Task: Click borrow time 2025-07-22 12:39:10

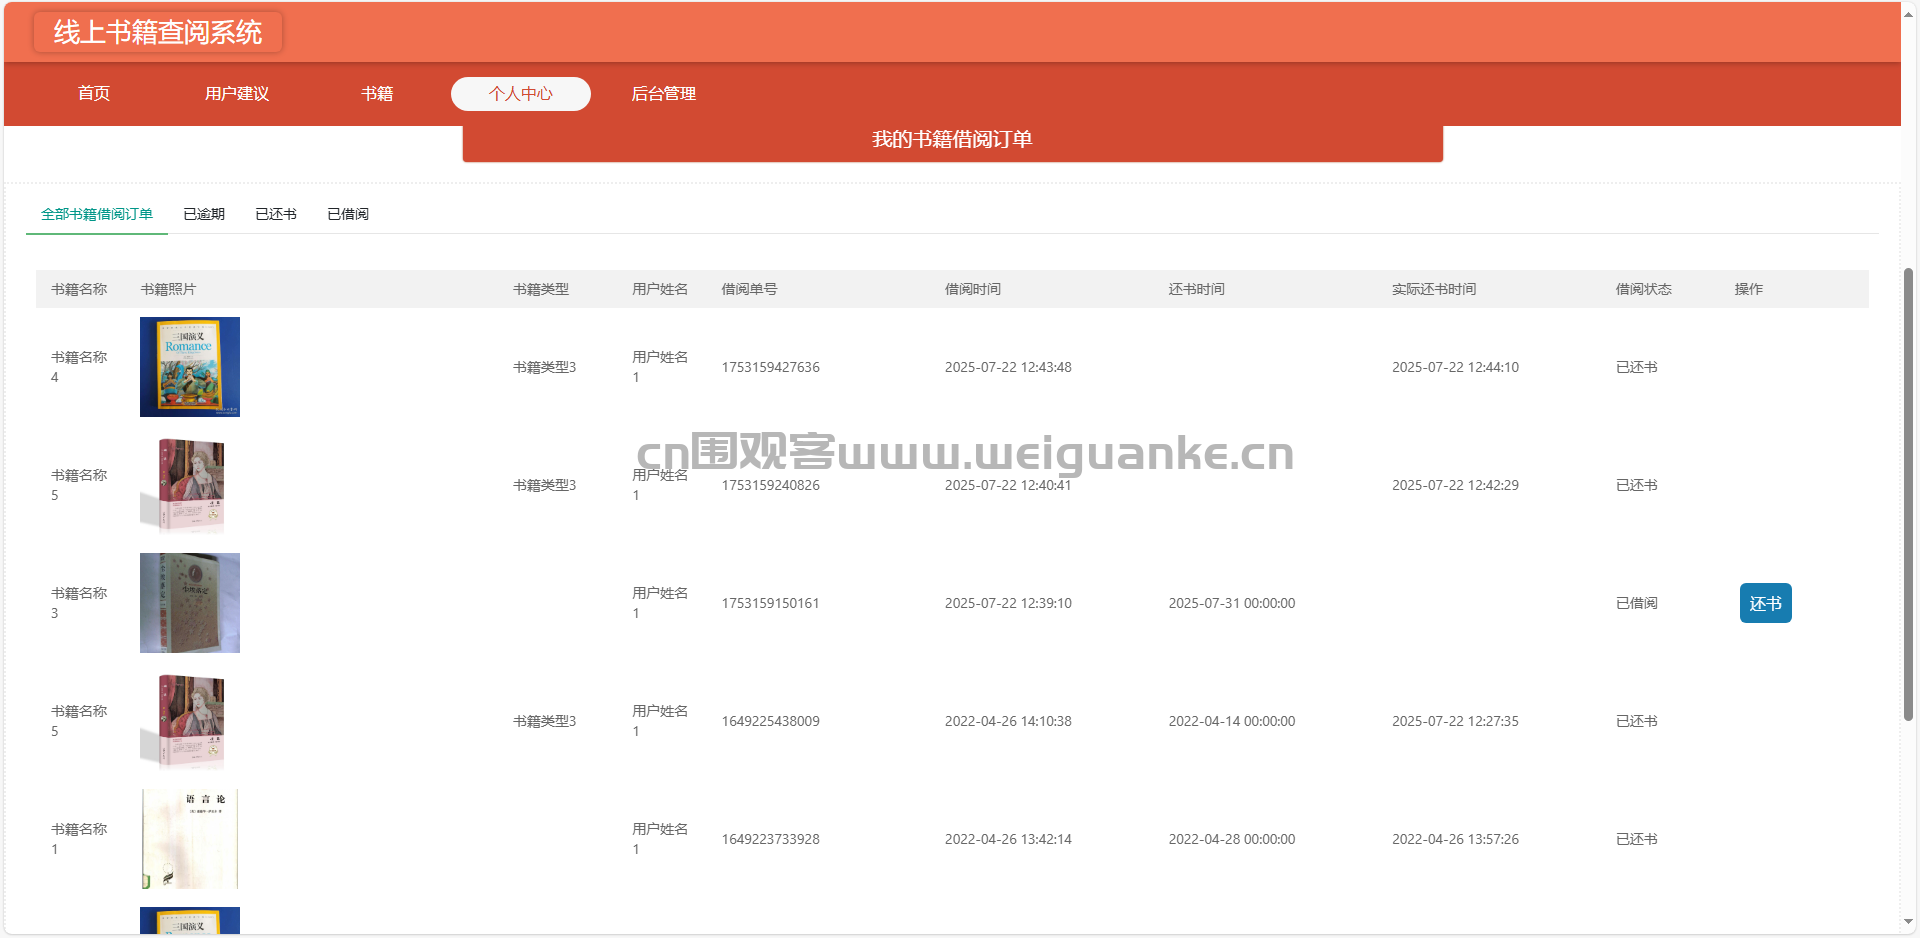Action: (1008, 603)
